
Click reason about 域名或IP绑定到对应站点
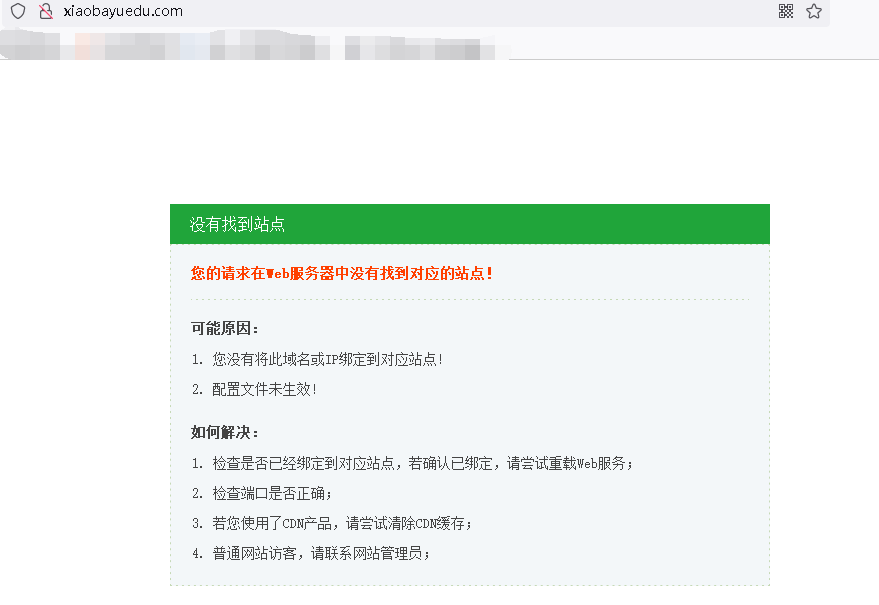click(x=327, y=359)
